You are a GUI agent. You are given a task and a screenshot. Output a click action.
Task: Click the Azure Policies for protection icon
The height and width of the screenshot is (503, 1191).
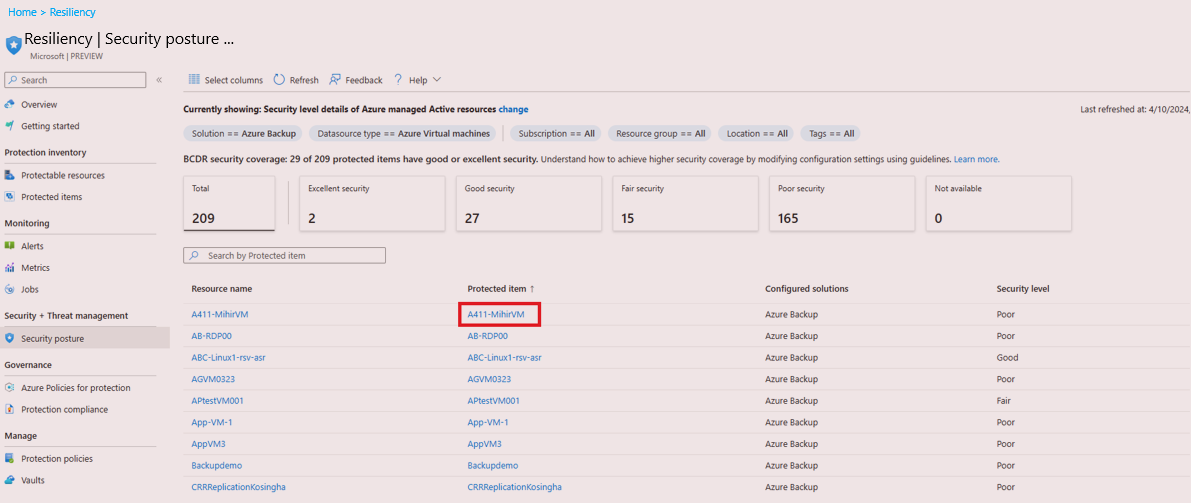pos(10,388)
